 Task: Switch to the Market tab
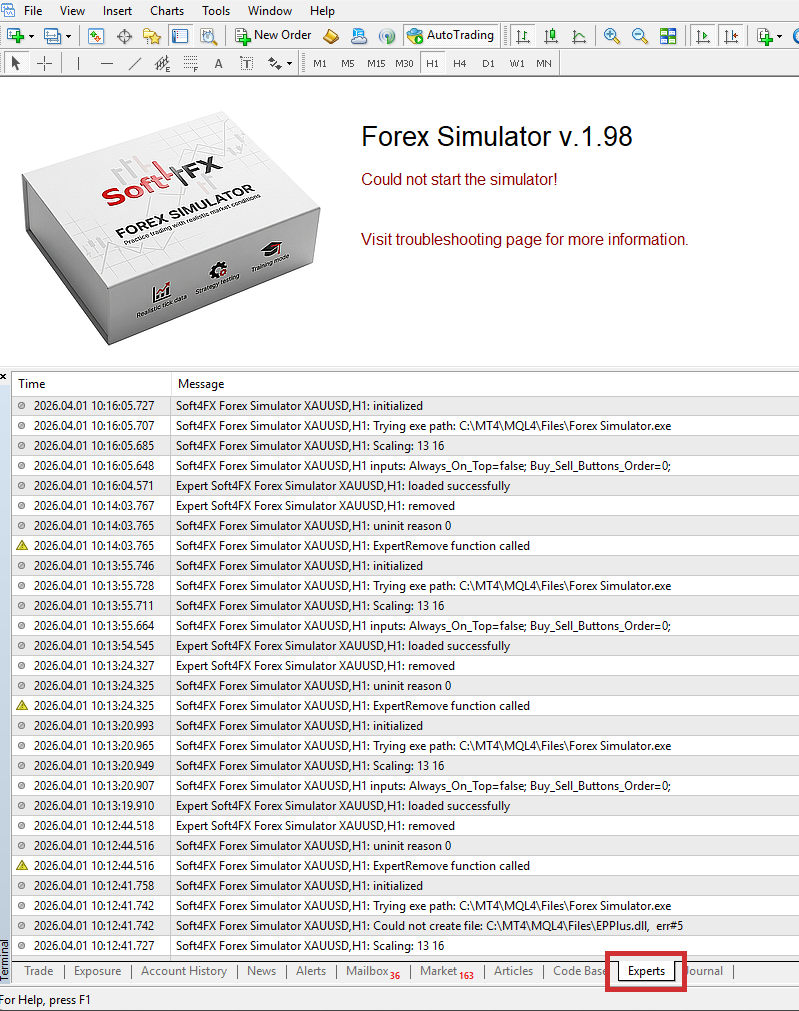click(x=446, y=972)
